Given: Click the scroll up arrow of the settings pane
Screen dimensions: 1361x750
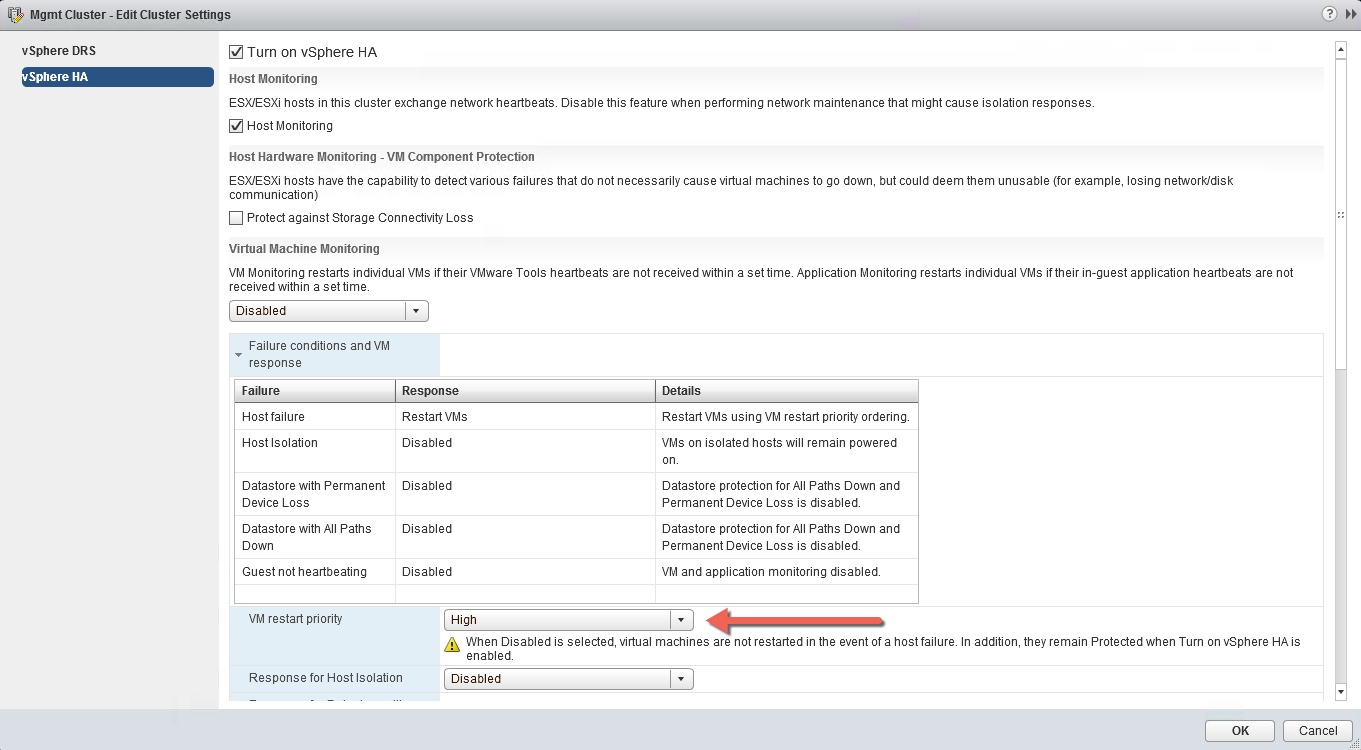Looking at the screenshot, I should tap(1341, 49).
